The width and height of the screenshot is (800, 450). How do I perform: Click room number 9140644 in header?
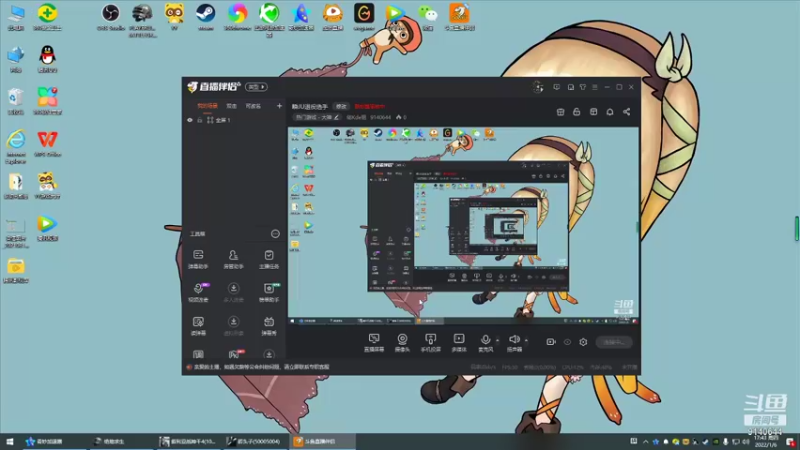pos(381,117)
